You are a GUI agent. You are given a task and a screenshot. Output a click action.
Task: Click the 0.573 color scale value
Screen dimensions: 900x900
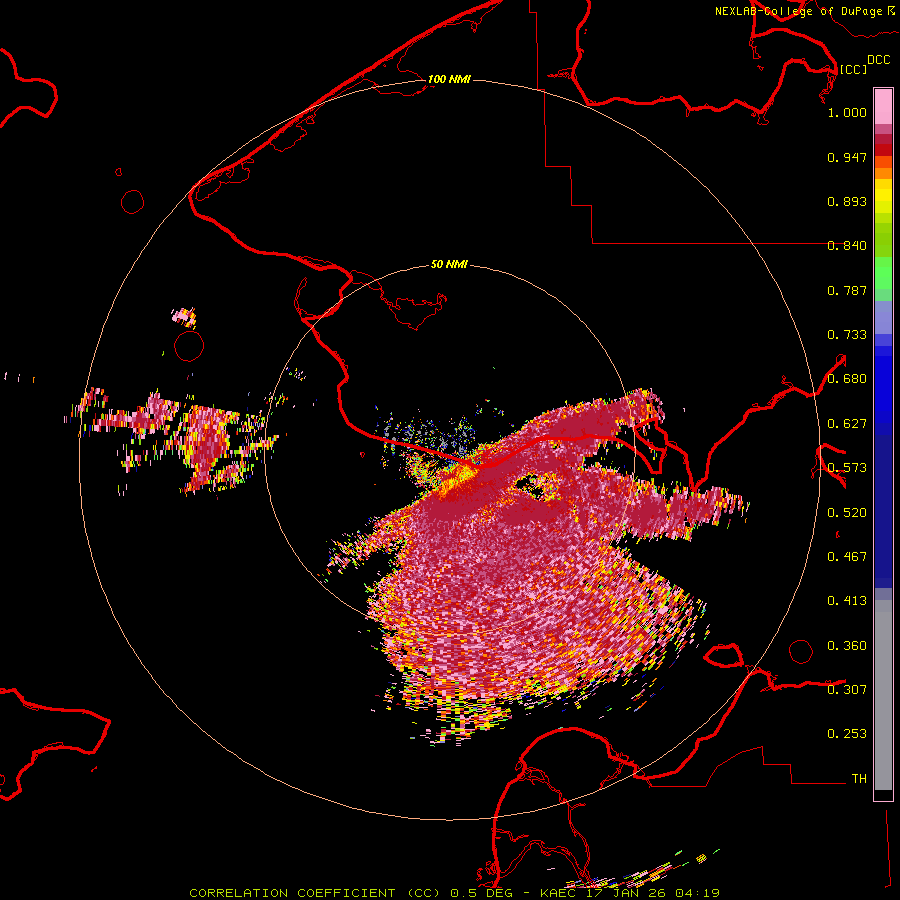point(847,468)
